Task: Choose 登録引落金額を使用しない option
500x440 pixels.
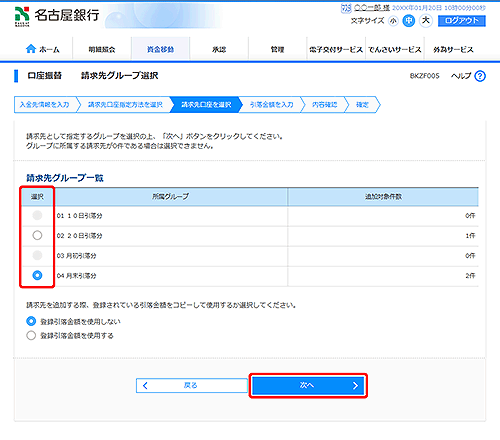Action: 31,321
